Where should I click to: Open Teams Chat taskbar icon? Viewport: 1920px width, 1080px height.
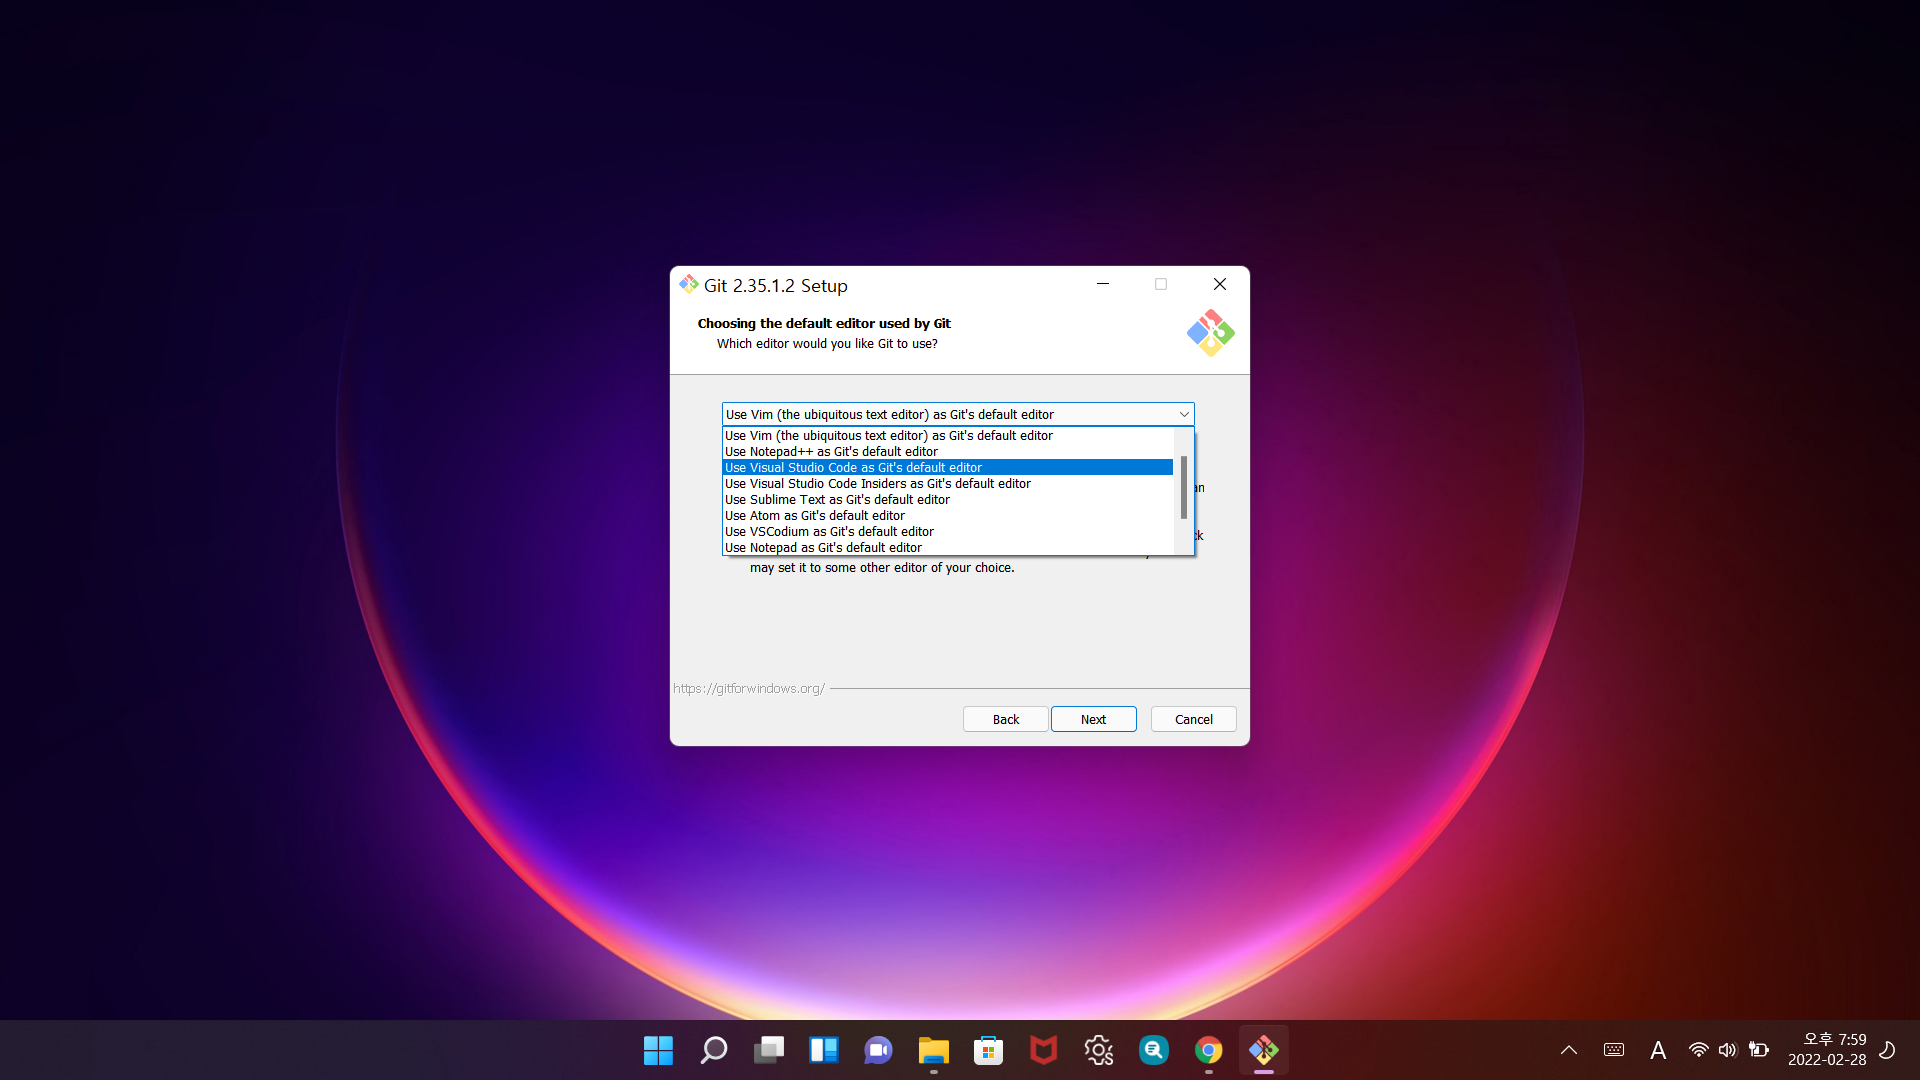tap(878, 1050)
